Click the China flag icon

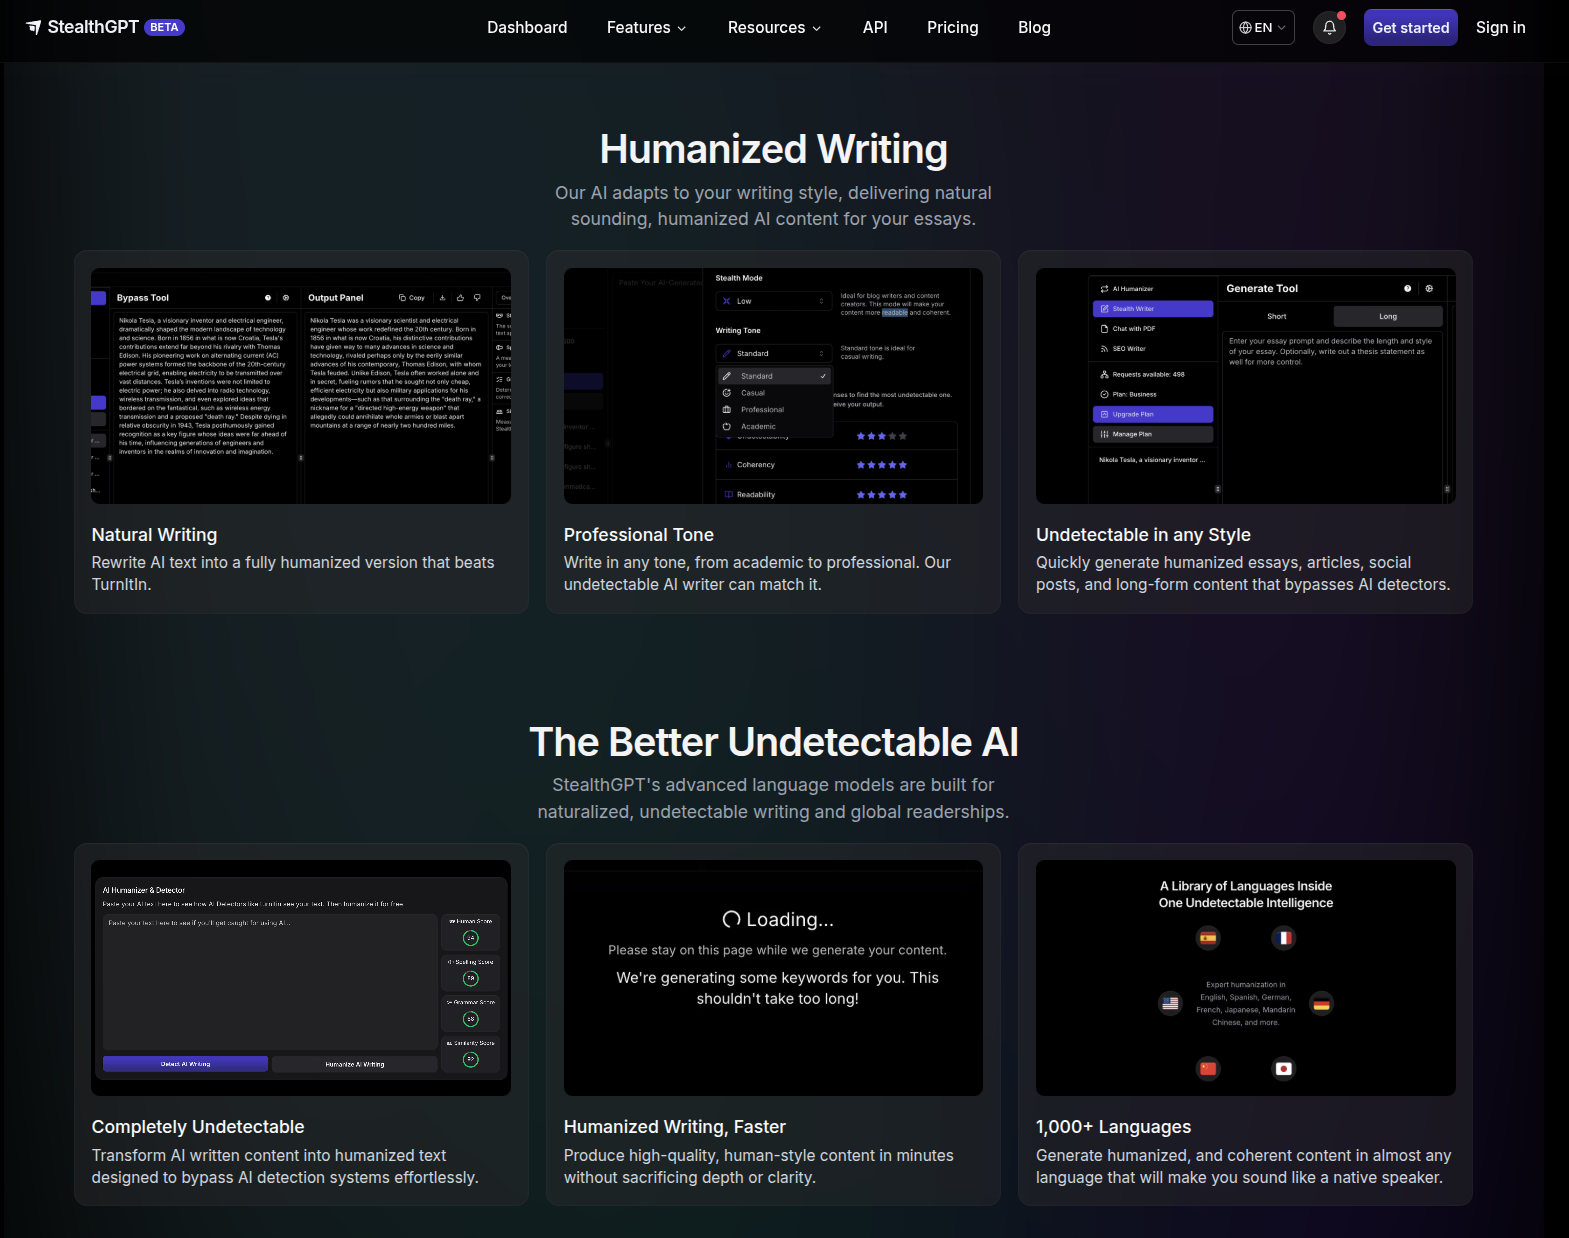coord(1208,1069)
